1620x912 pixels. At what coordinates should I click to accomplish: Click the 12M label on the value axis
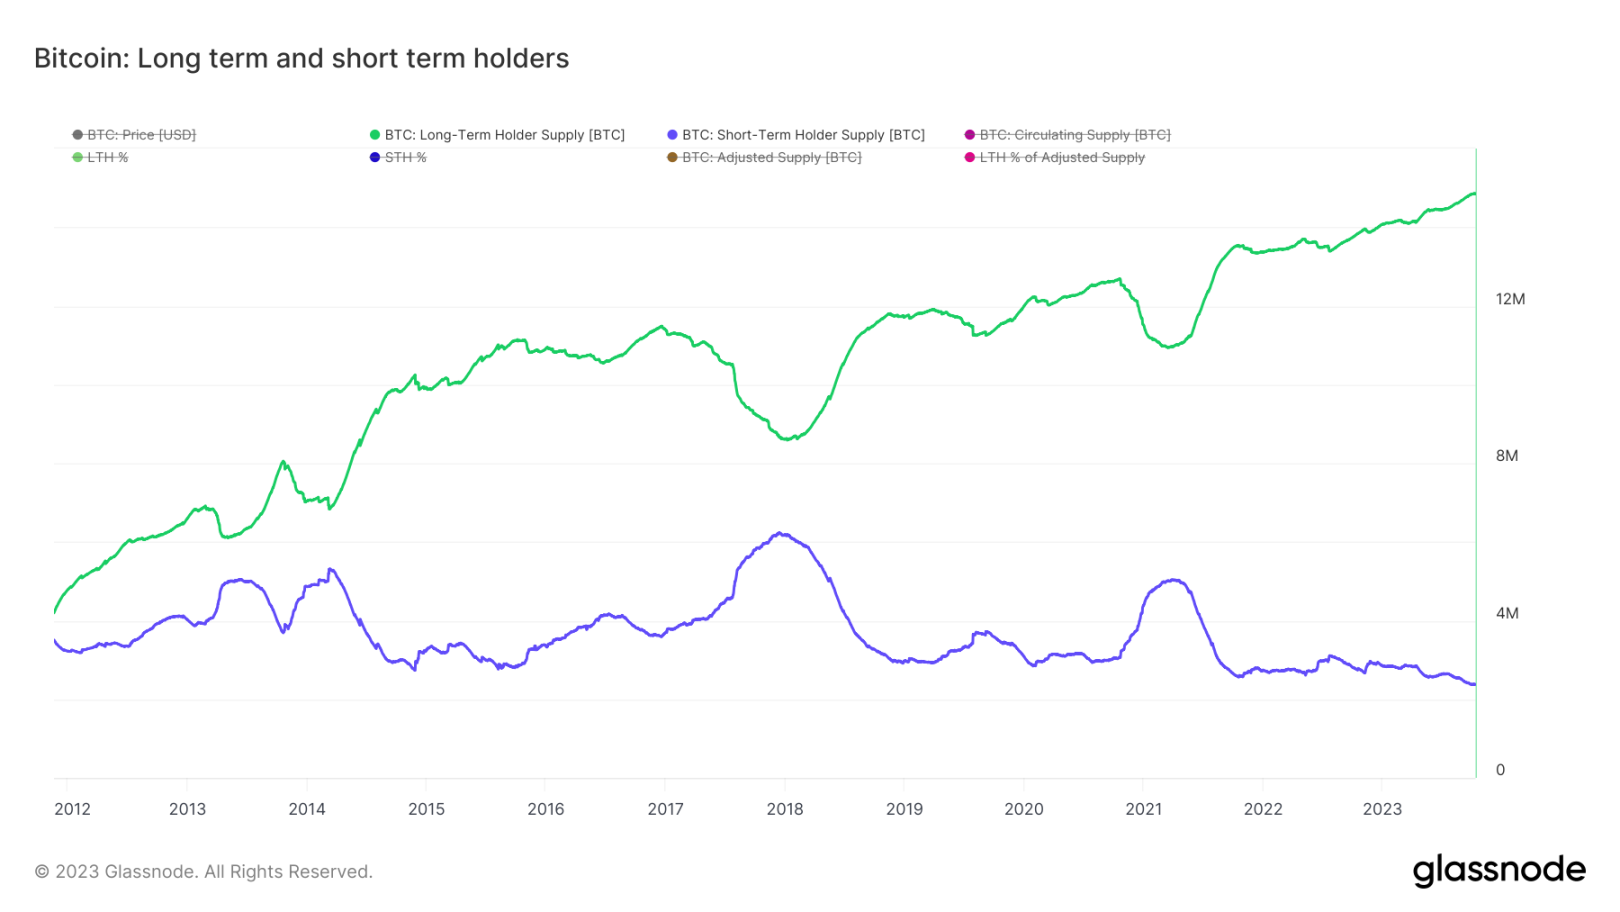pyautogui.click(x=1510, y=299)
